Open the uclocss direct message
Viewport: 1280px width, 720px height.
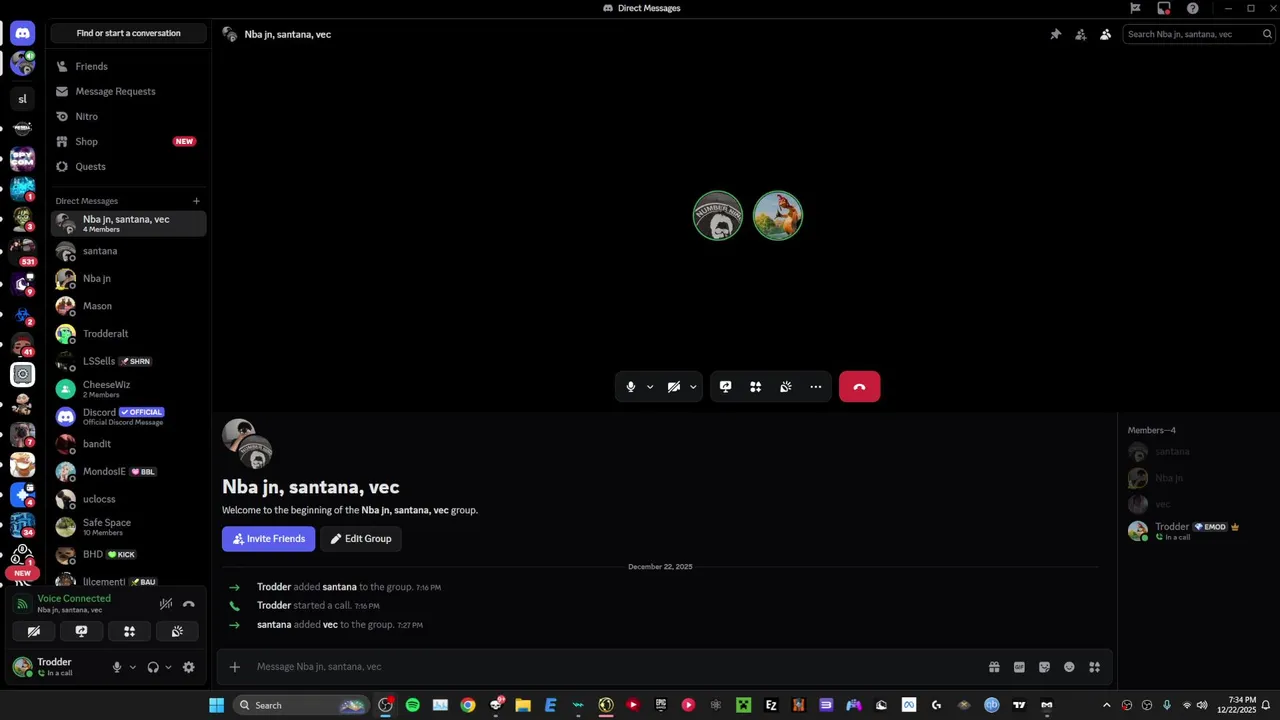pos(129,499)
